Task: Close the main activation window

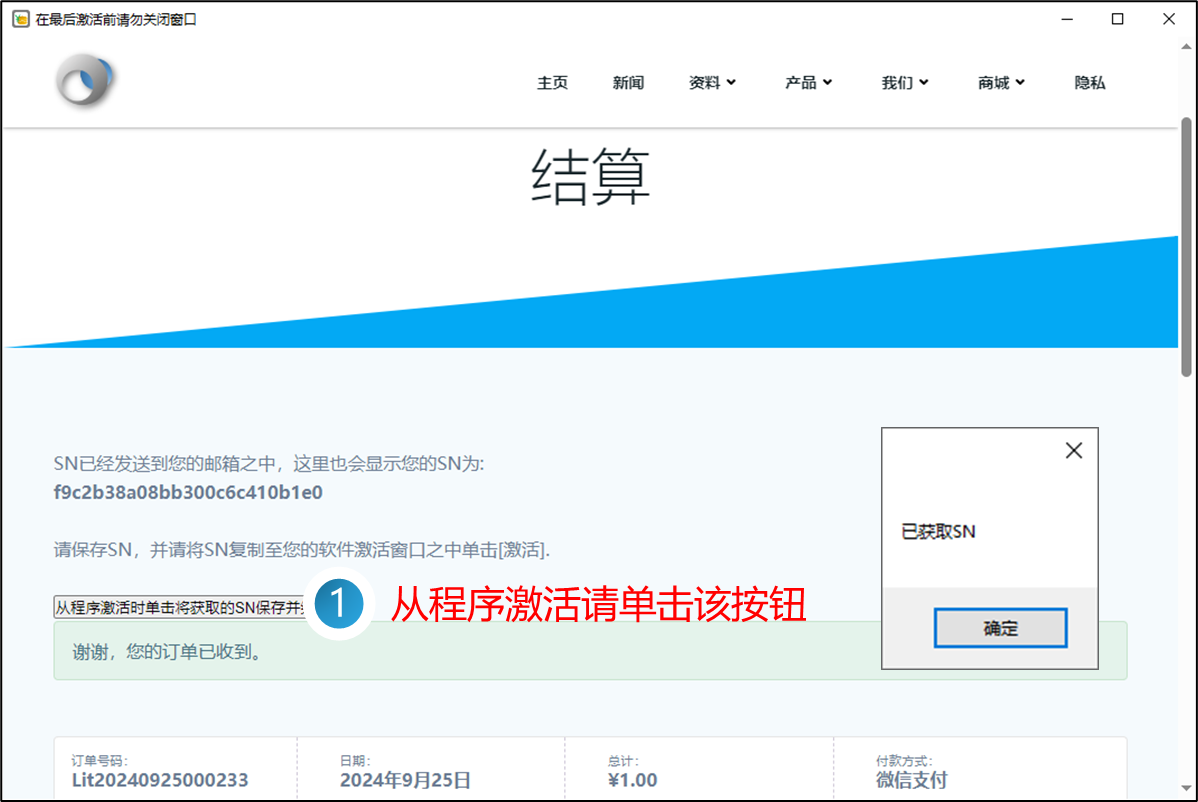Action: pyautogui.click(x=1169, y=19)
